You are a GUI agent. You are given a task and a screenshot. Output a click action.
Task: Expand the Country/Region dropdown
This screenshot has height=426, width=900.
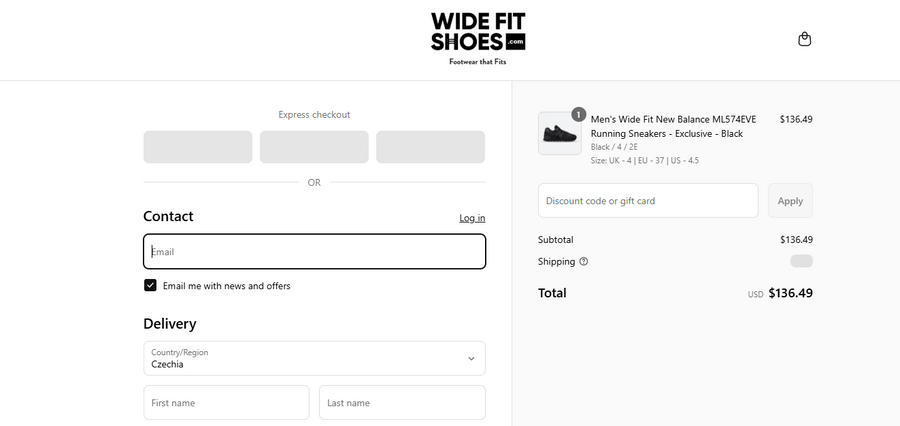click(314, 358)
